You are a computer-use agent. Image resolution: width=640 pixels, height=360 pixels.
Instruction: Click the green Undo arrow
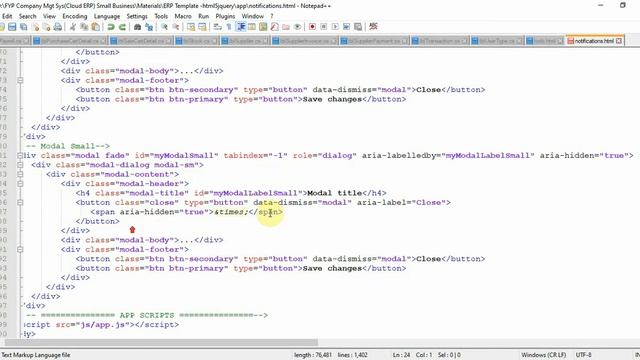coord(111,27)
